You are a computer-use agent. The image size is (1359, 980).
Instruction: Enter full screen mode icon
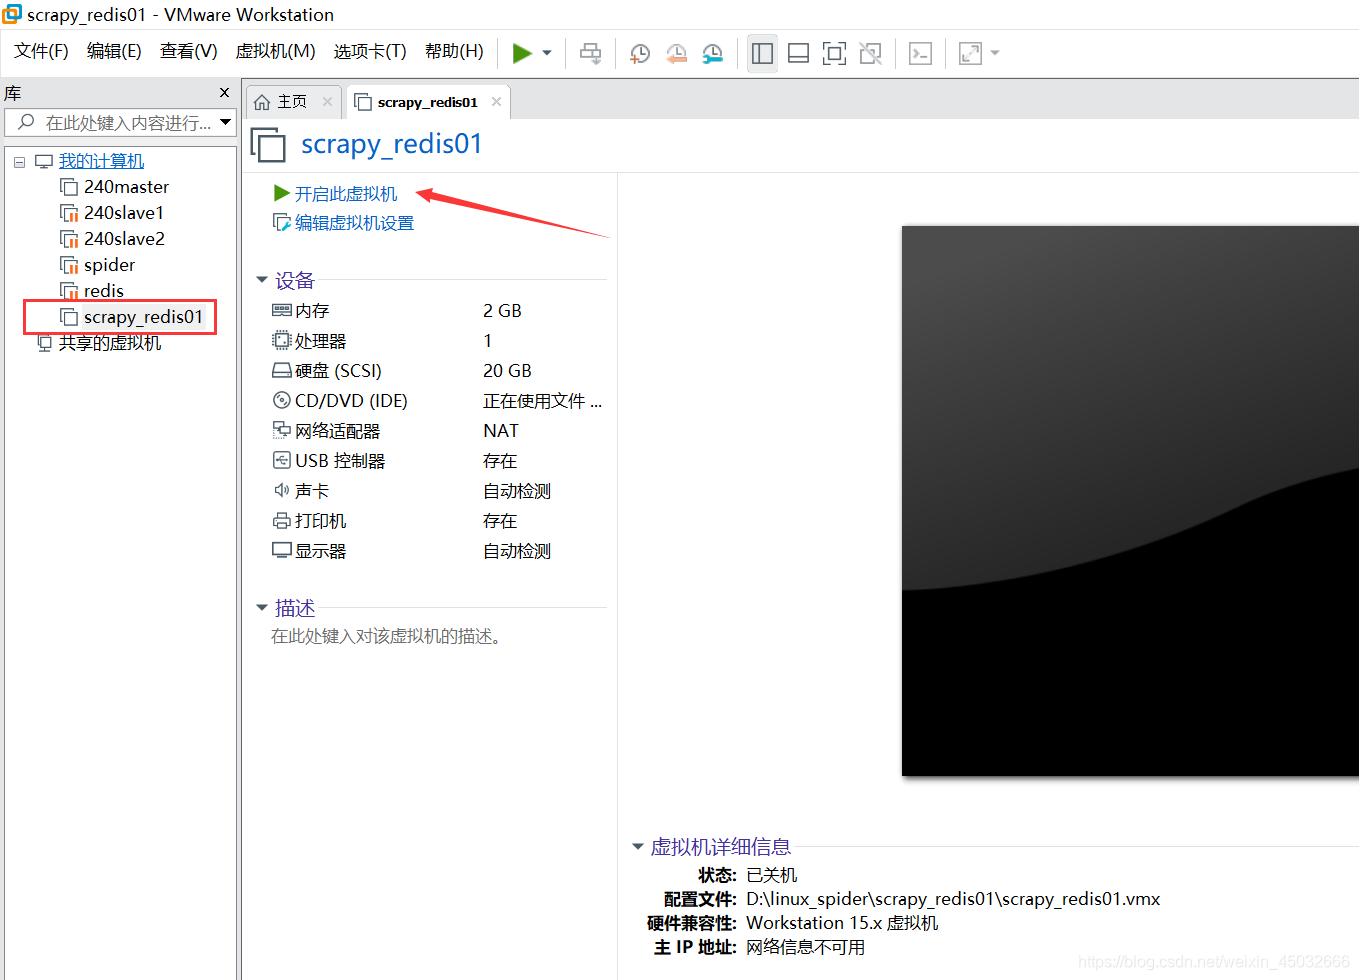834,53
